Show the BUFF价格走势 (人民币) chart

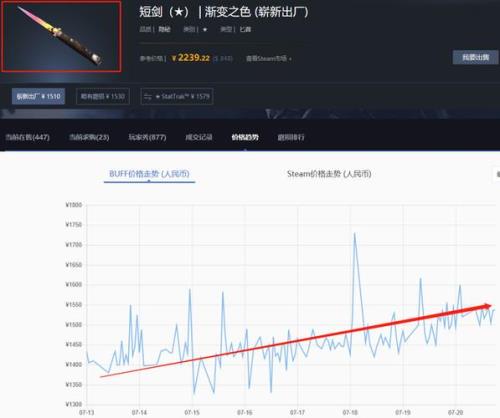click(x=149, y=174)
